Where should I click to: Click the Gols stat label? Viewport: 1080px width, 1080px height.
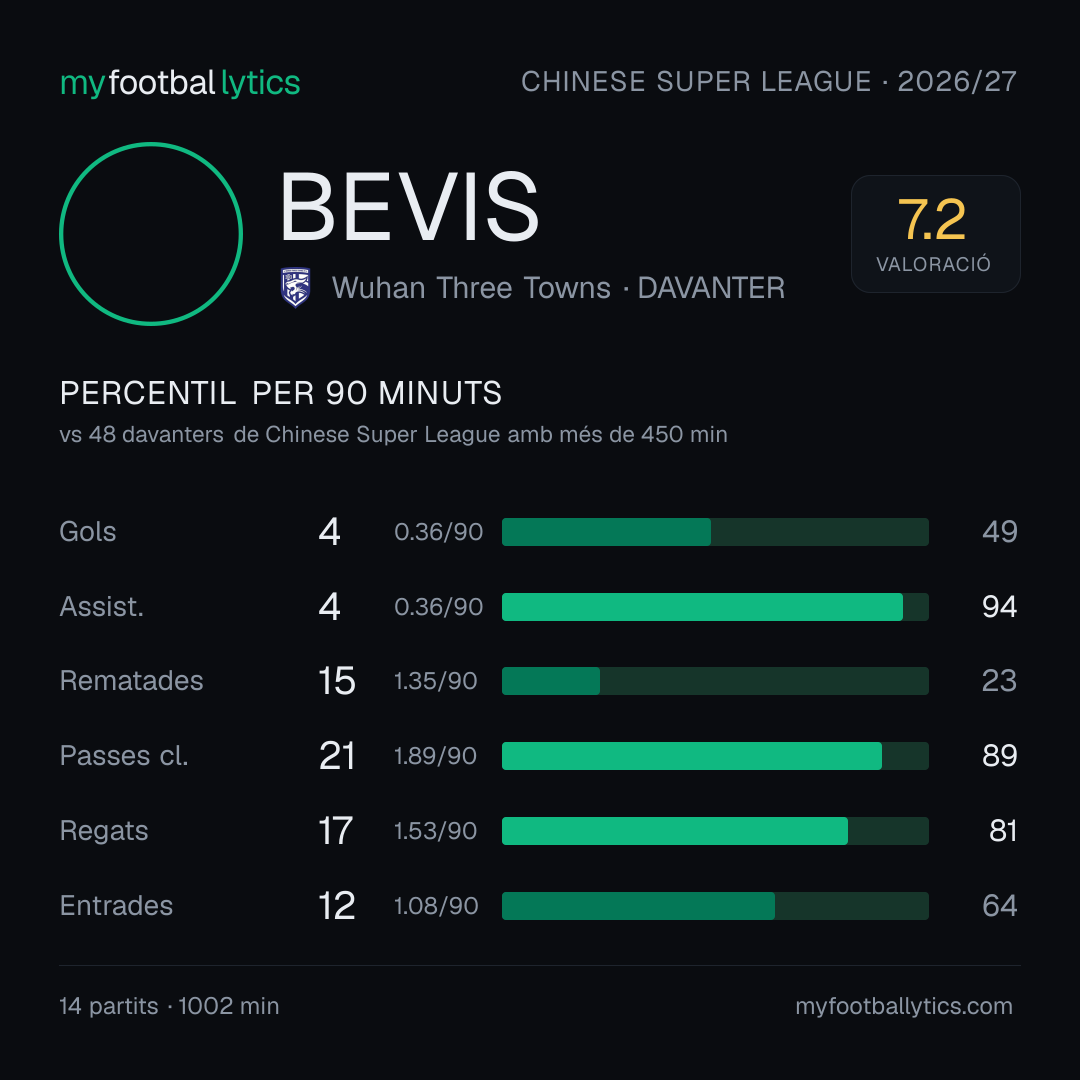click(x=87, y=532)
